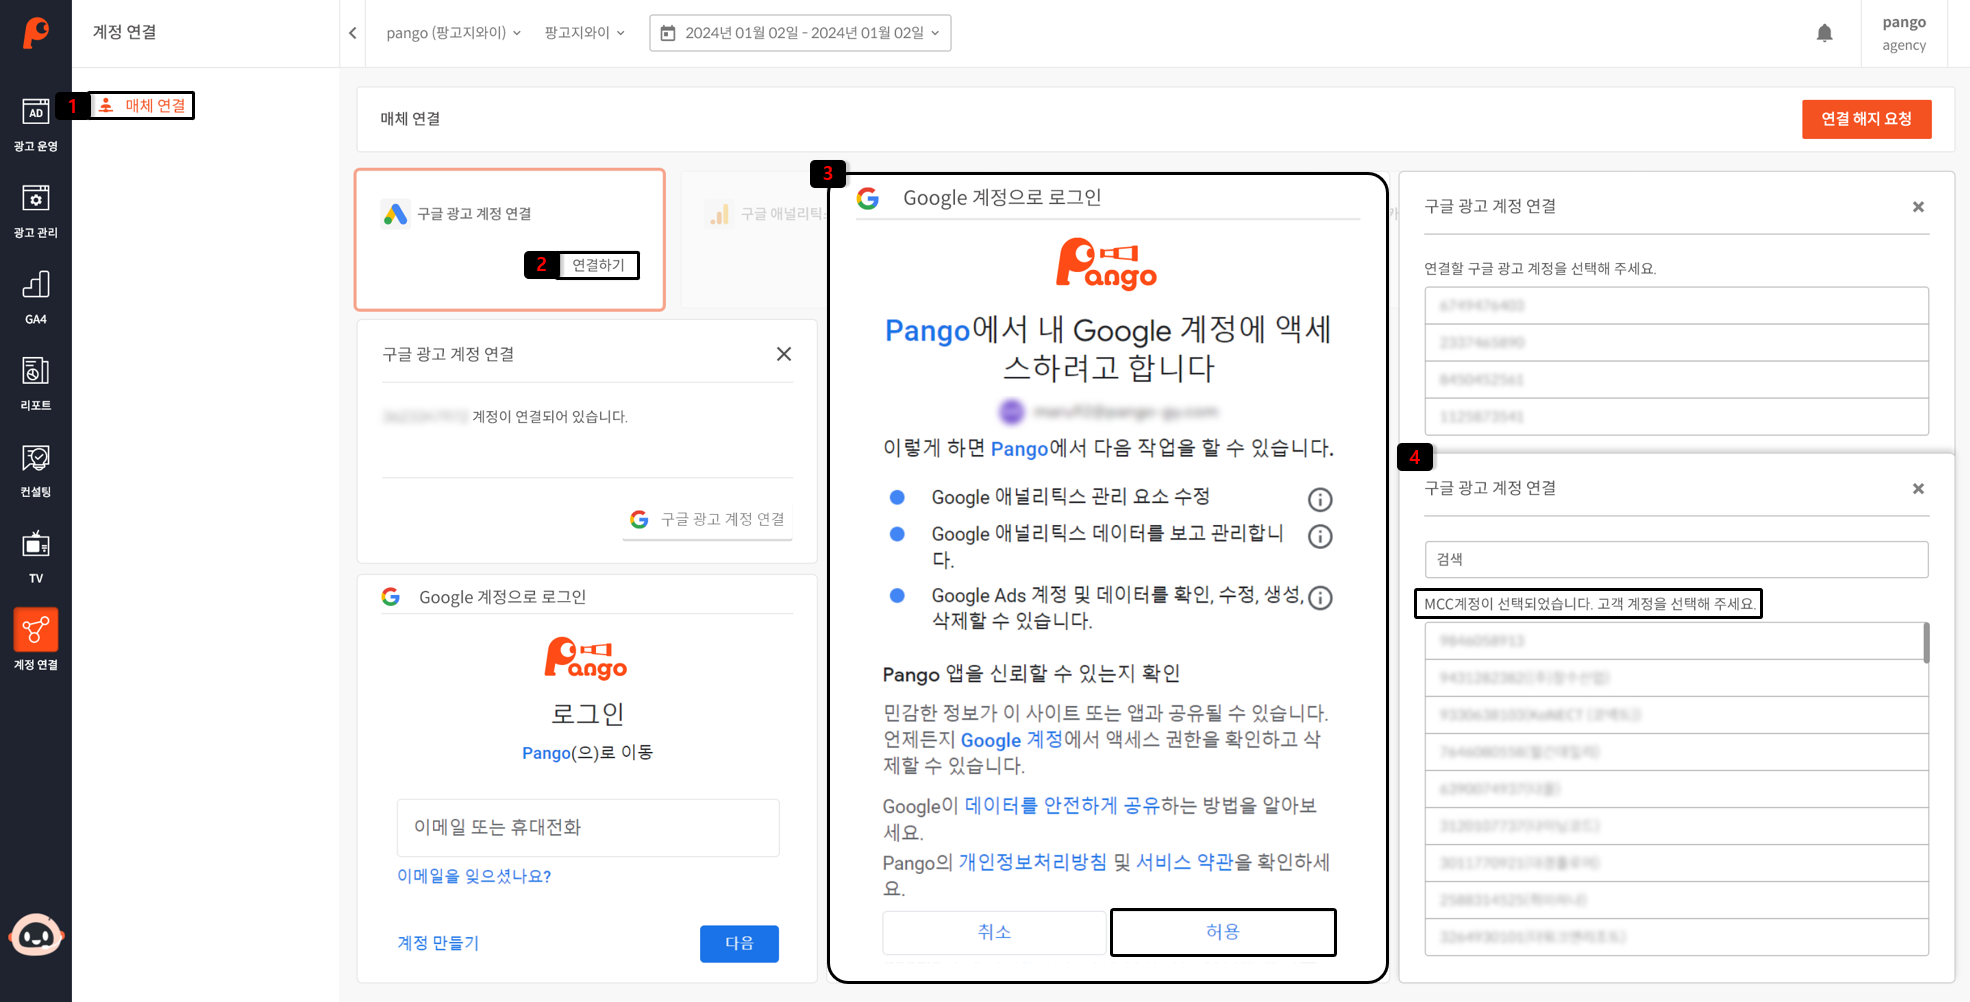The width and height of the screenshot is (1970, 1002).
Task: Open the GA4 sidebar section
Action: (36, 298)
